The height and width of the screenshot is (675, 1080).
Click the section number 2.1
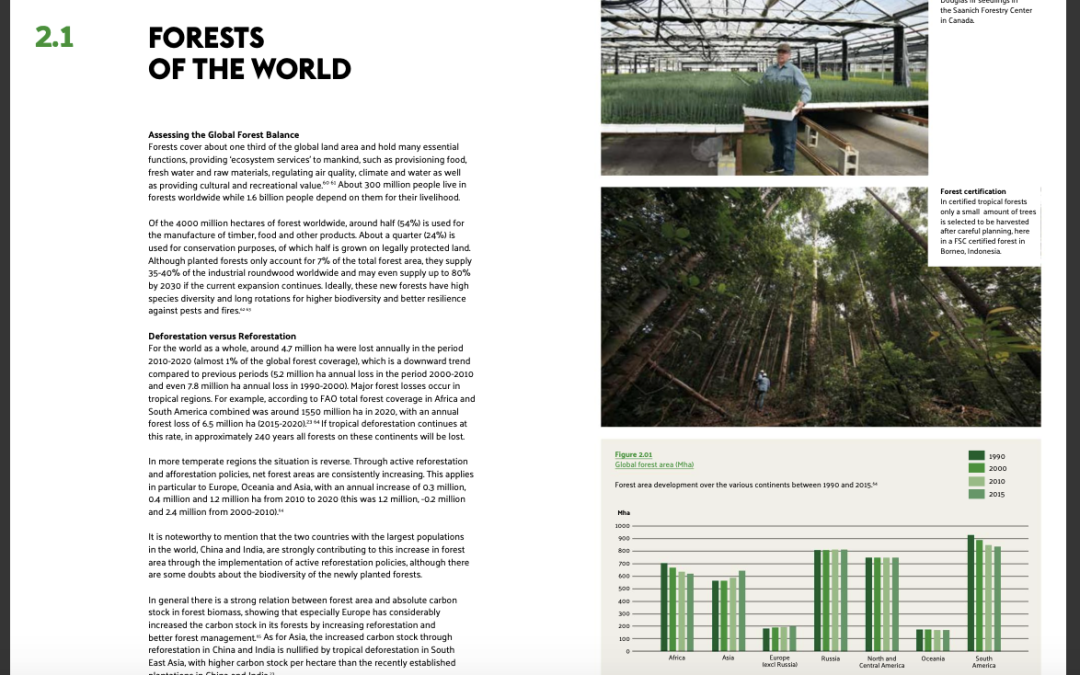pos(54,38)
